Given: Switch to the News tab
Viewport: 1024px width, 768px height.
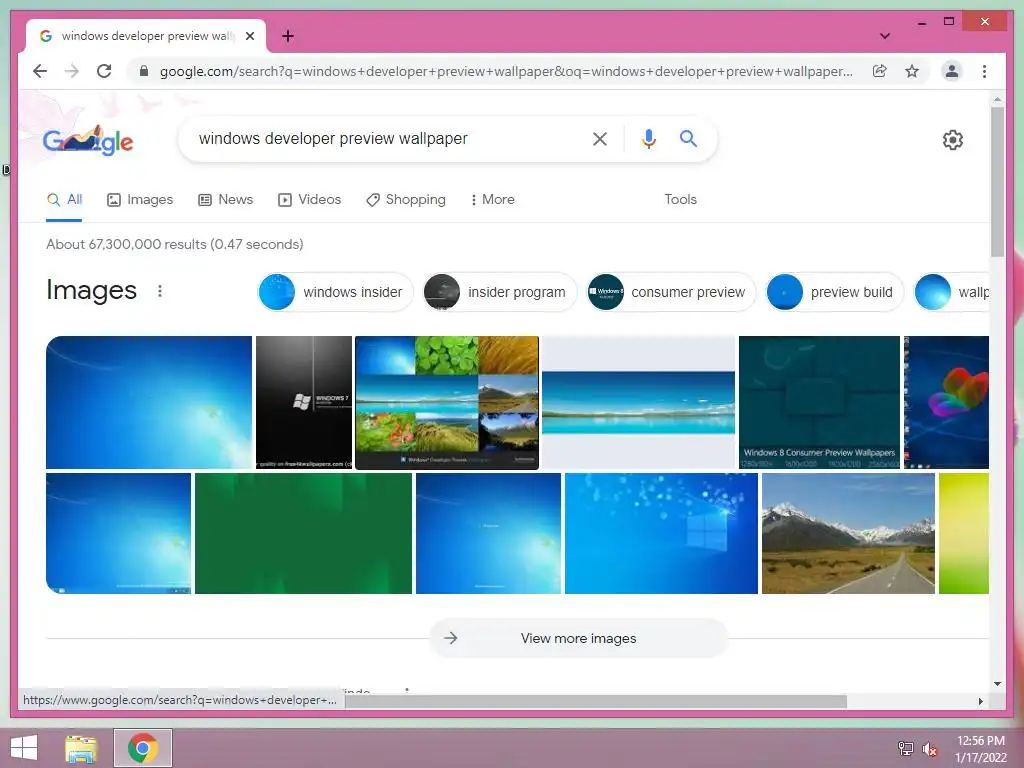Looking at the screenshot, I should click(x=225, y=199).
